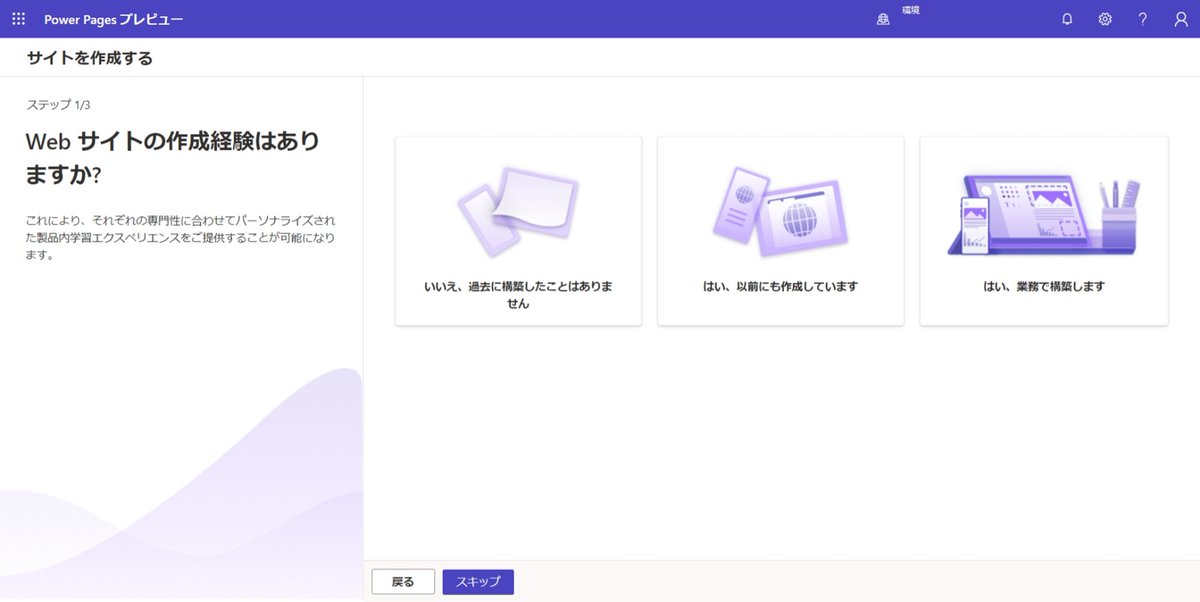Image resolution: width=1200 pixels, height=602 pixels.
Task: Click the Web サイトの作成経験はありますか heading
Action: pos(170,155)
